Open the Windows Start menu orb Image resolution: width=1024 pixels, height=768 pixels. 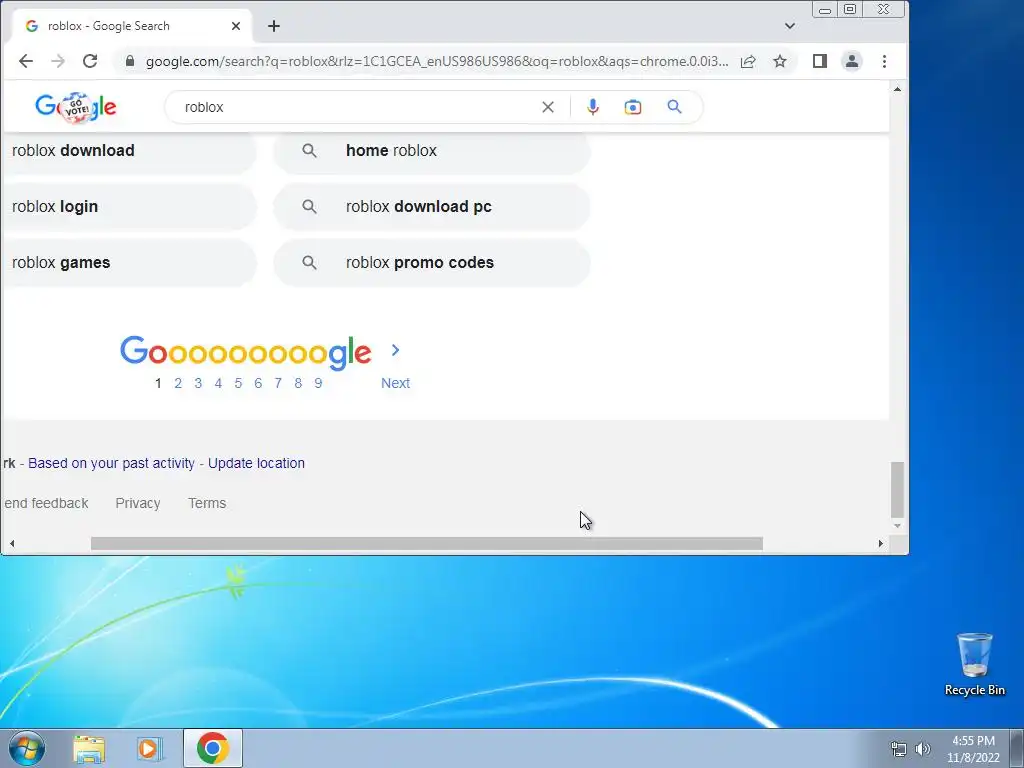(26, 748)
